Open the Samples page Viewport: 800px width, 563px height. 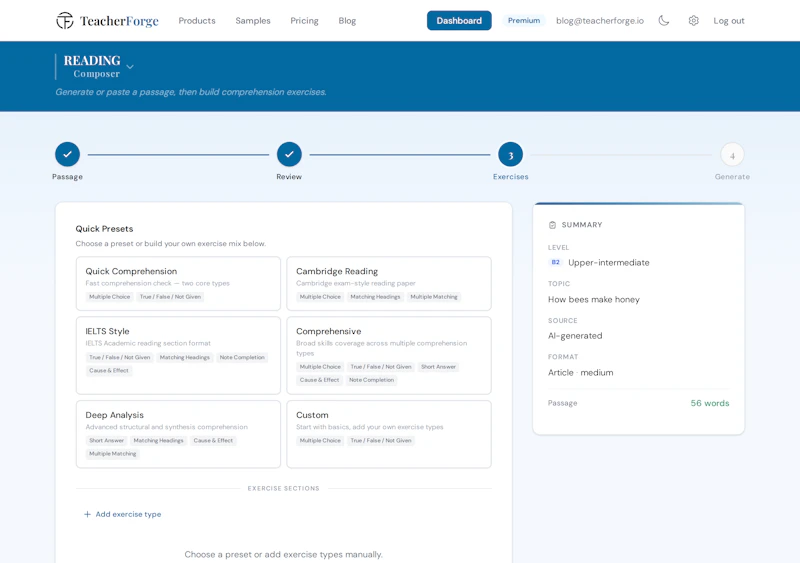point(253,20)
